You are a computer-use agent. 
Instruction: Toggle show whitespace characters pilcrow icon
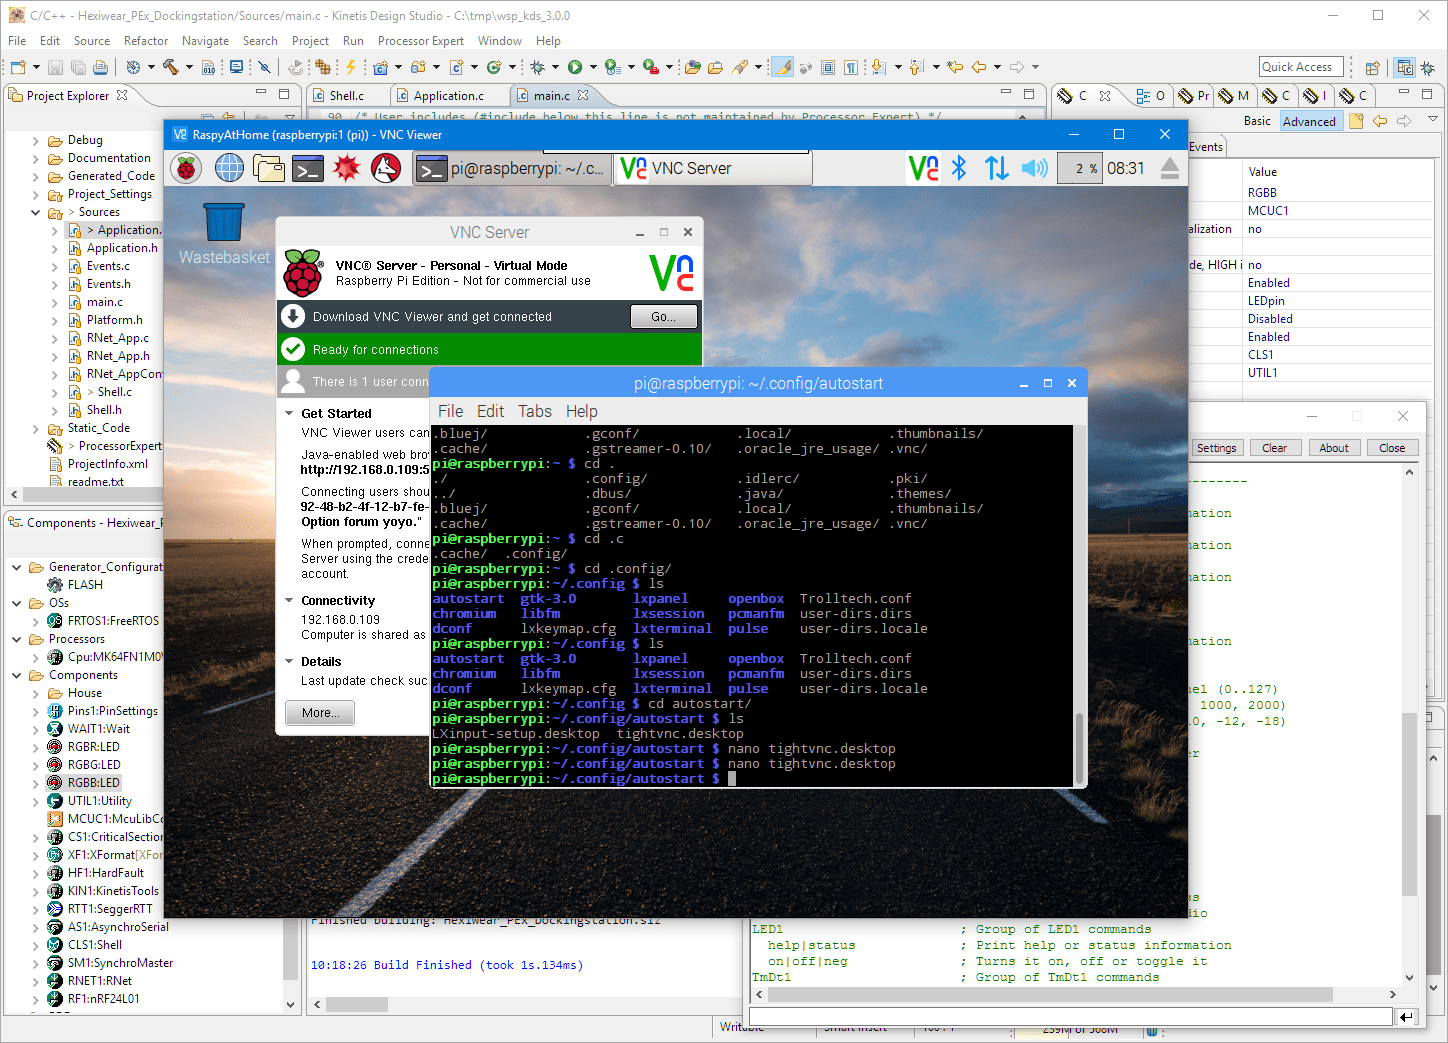click(x=851, y=67)
